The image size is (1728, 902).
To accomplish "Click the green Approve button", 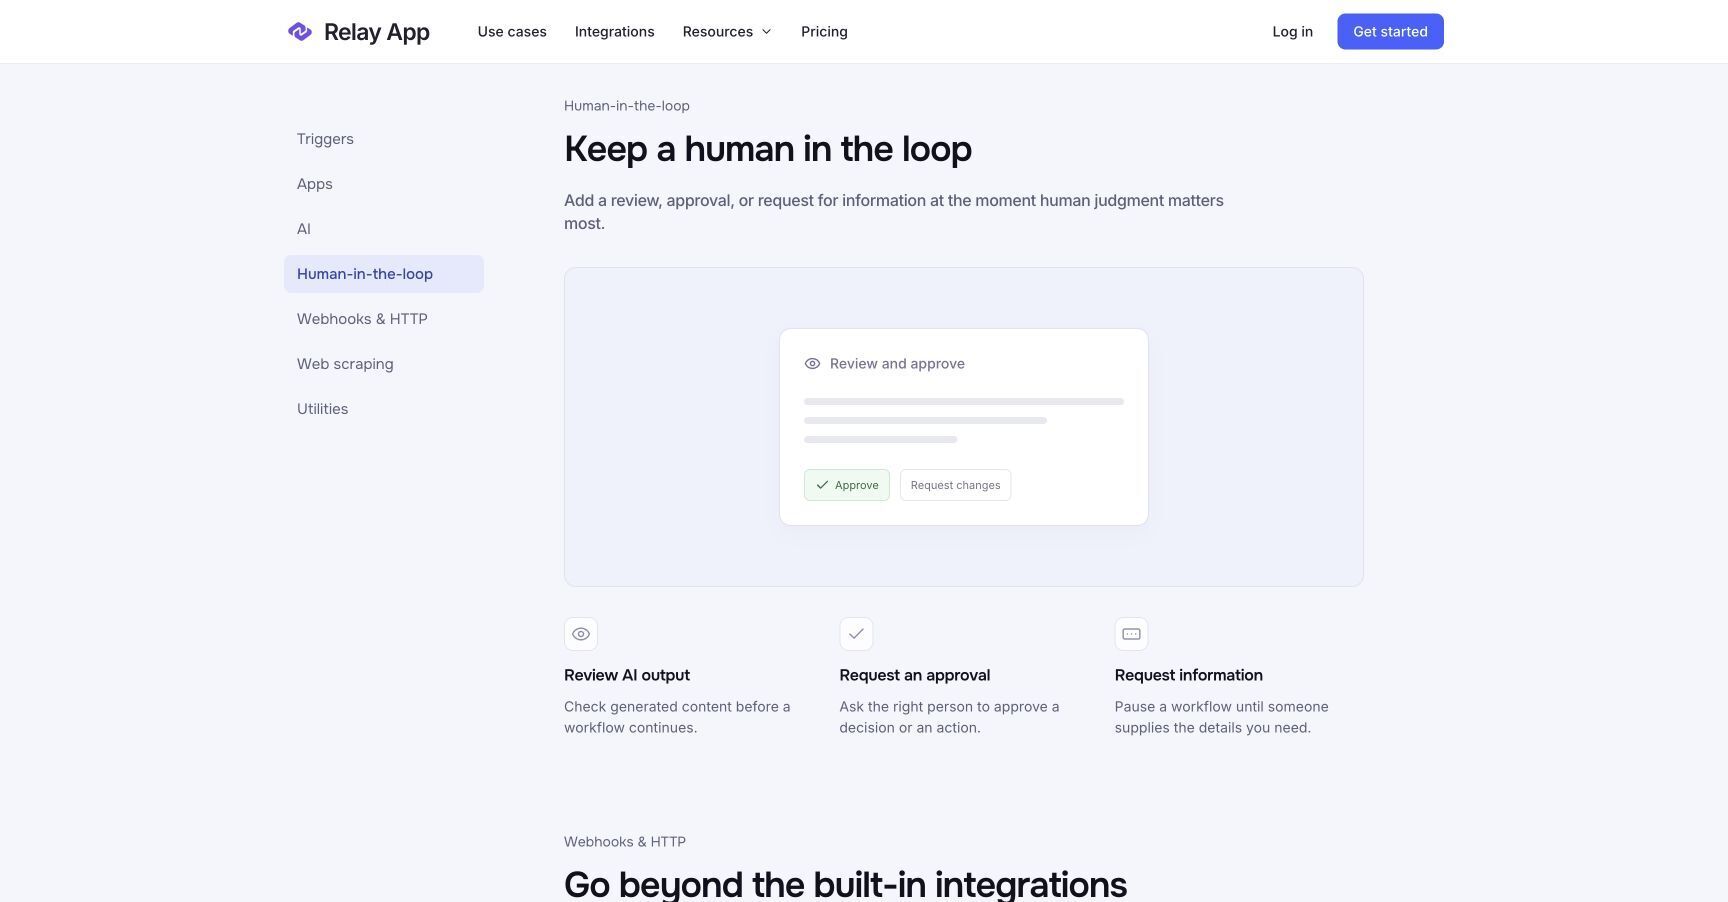I will 847,485.
